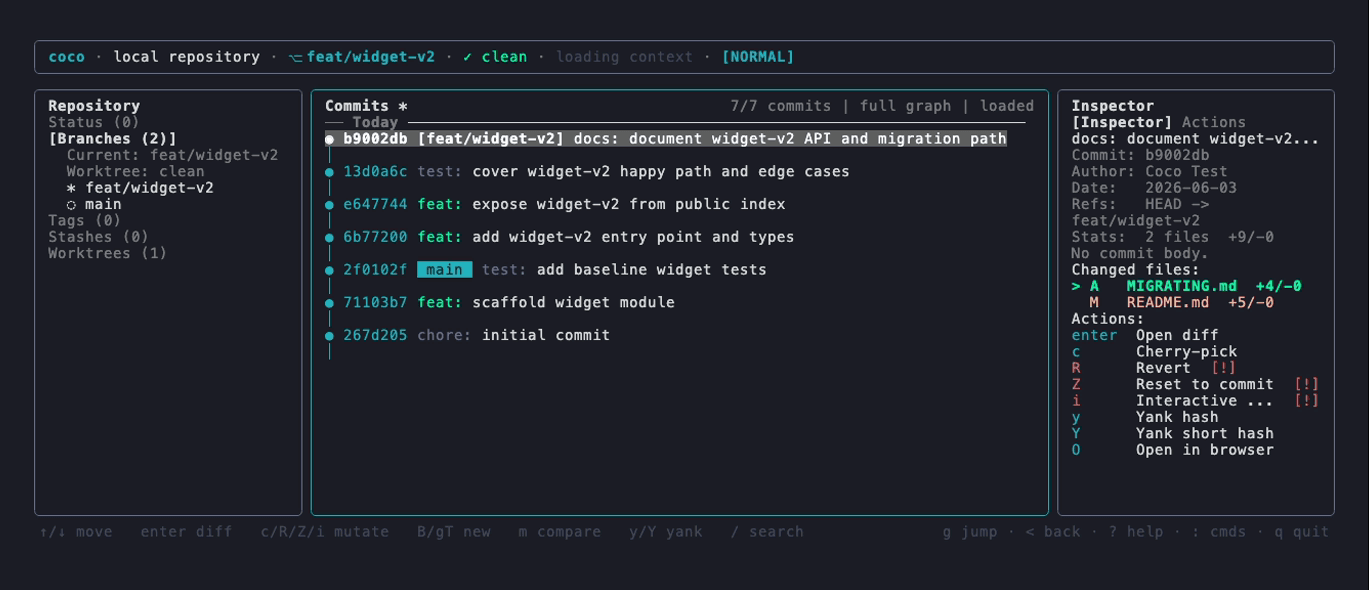
Task: Click the '/ search' footer hint
Action: tap(767, 532)
